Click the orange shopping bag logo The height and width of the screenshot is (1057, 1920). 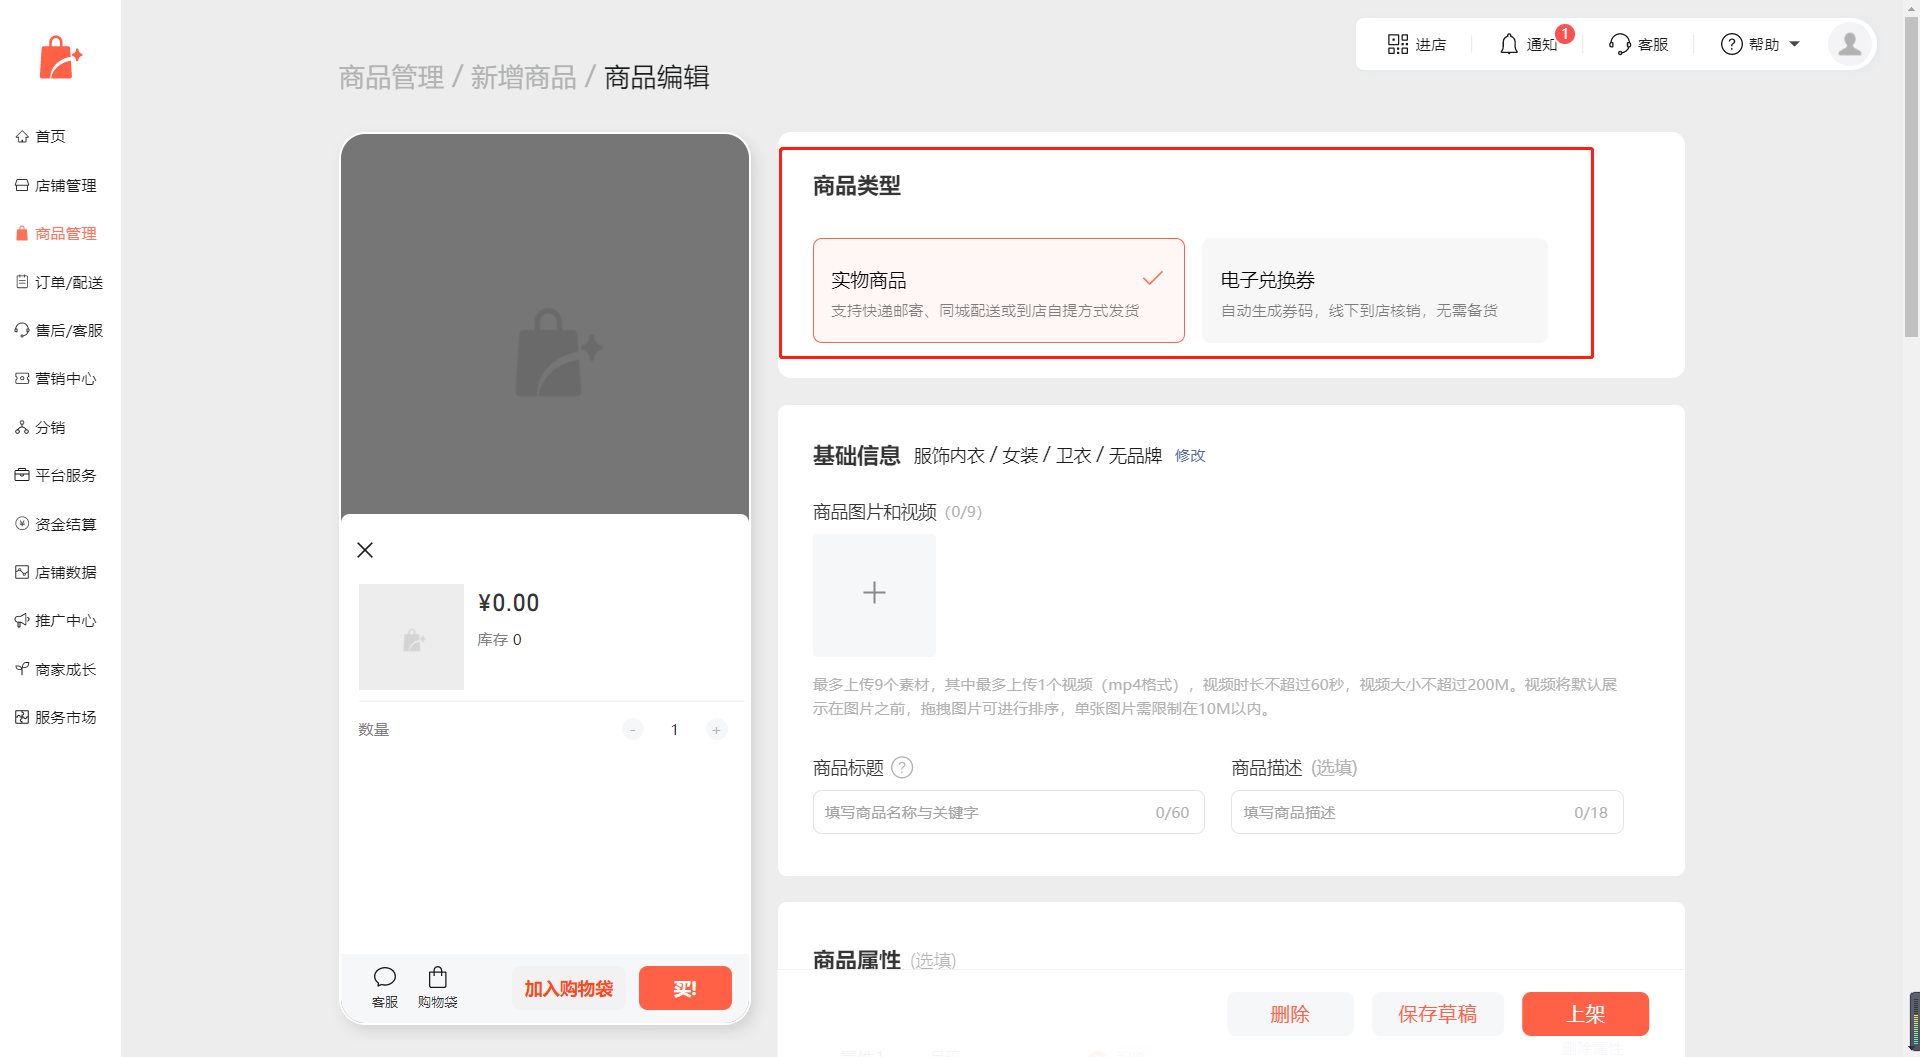point(60,58)
